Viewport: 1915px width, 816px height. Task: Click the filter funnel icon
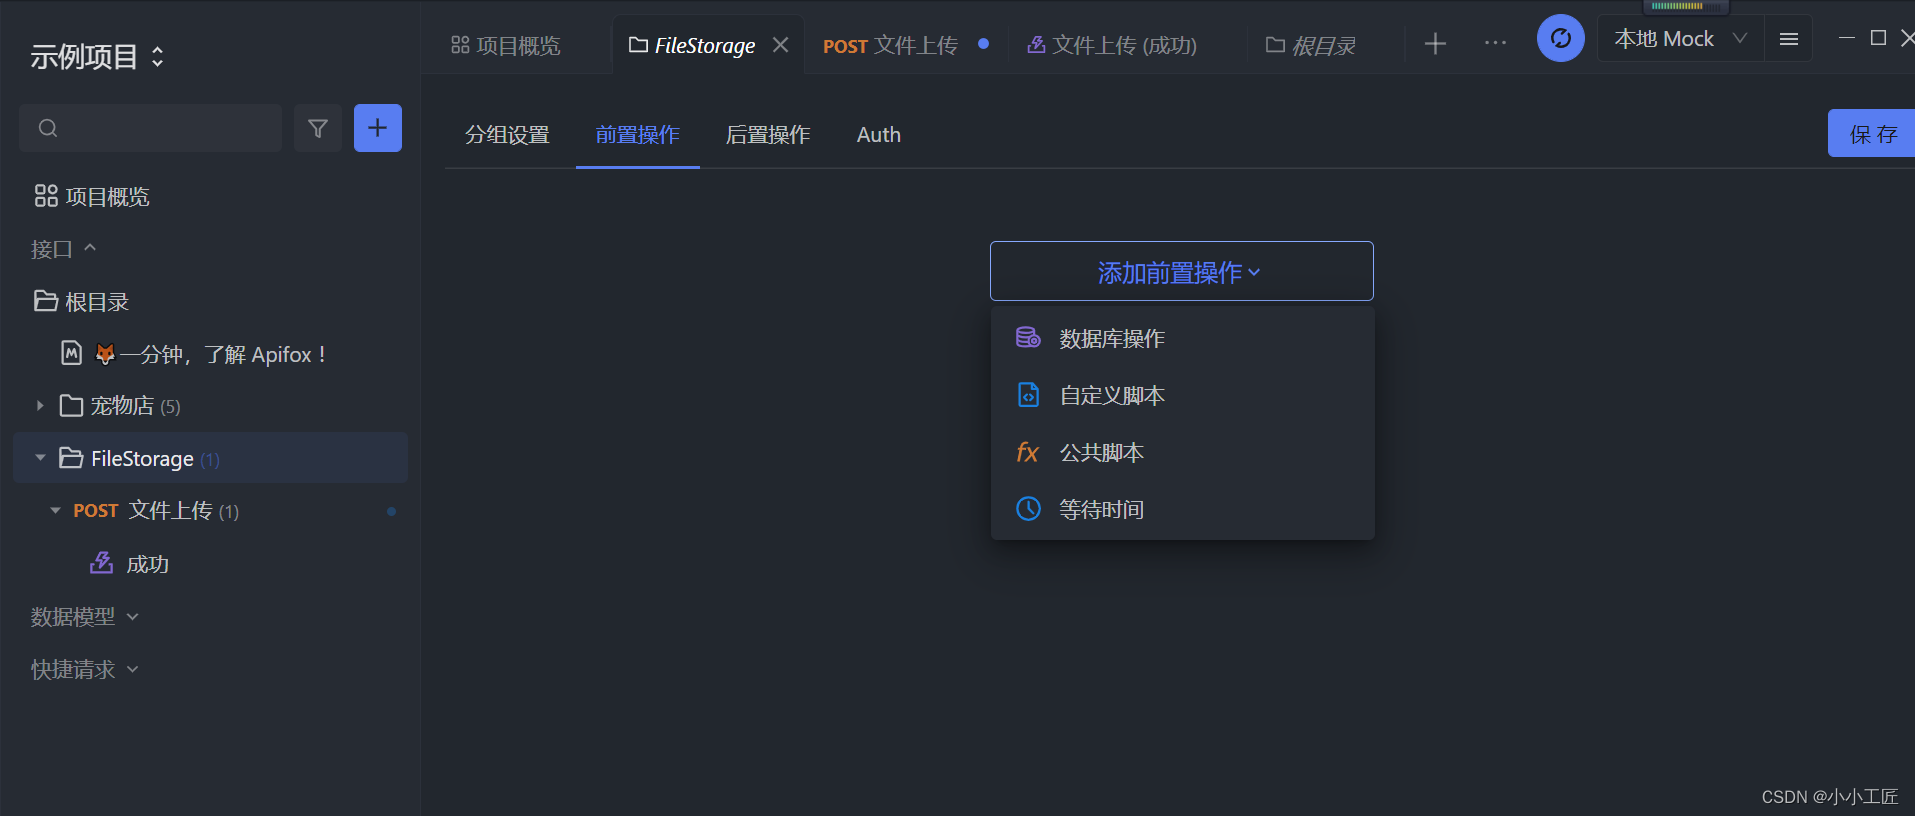(x=318, y=128)
